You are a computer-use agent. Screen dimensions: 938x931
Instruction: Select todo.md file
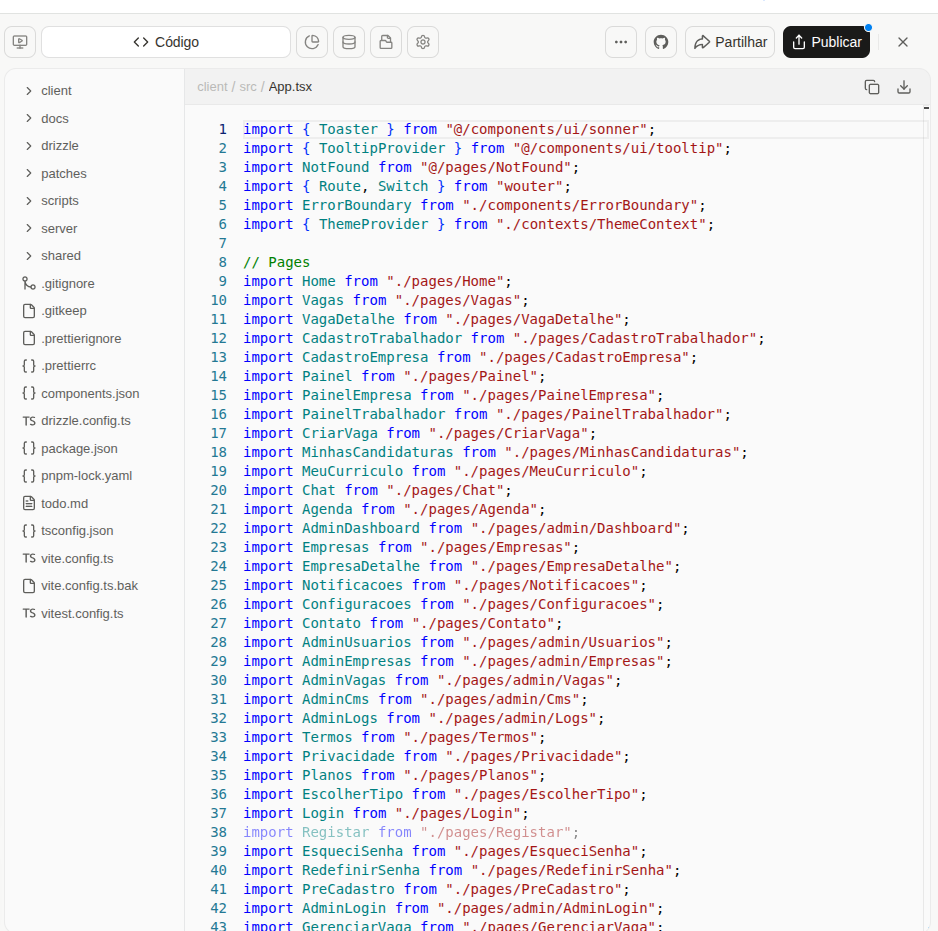pyautogui.click(x=64, y=504)
